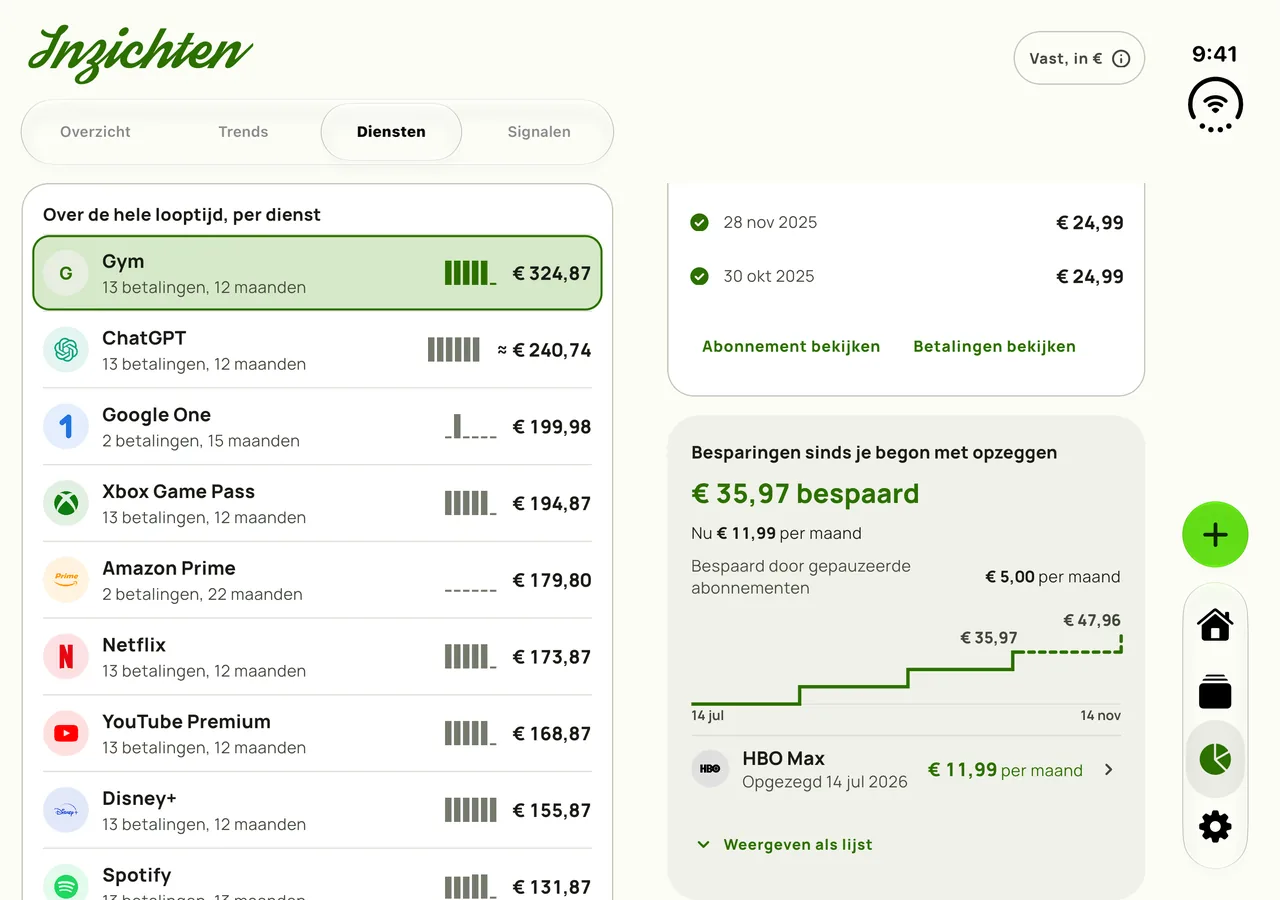1280x900 pixels.
Task: Expand Weergeven als lijst
Action: (784, 845)
